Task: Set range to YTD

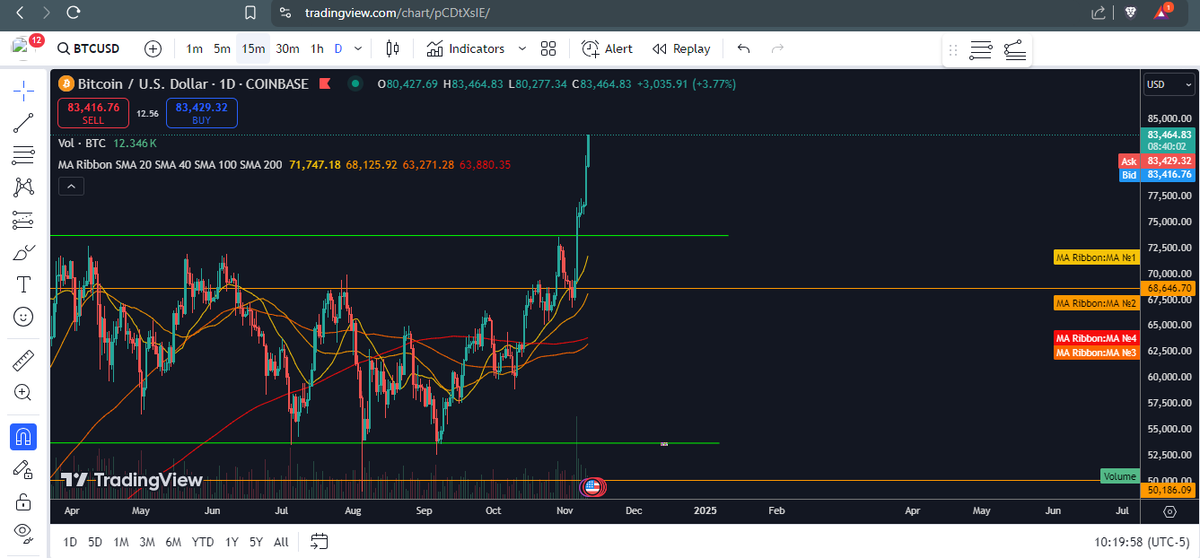Action: (203, 542)
